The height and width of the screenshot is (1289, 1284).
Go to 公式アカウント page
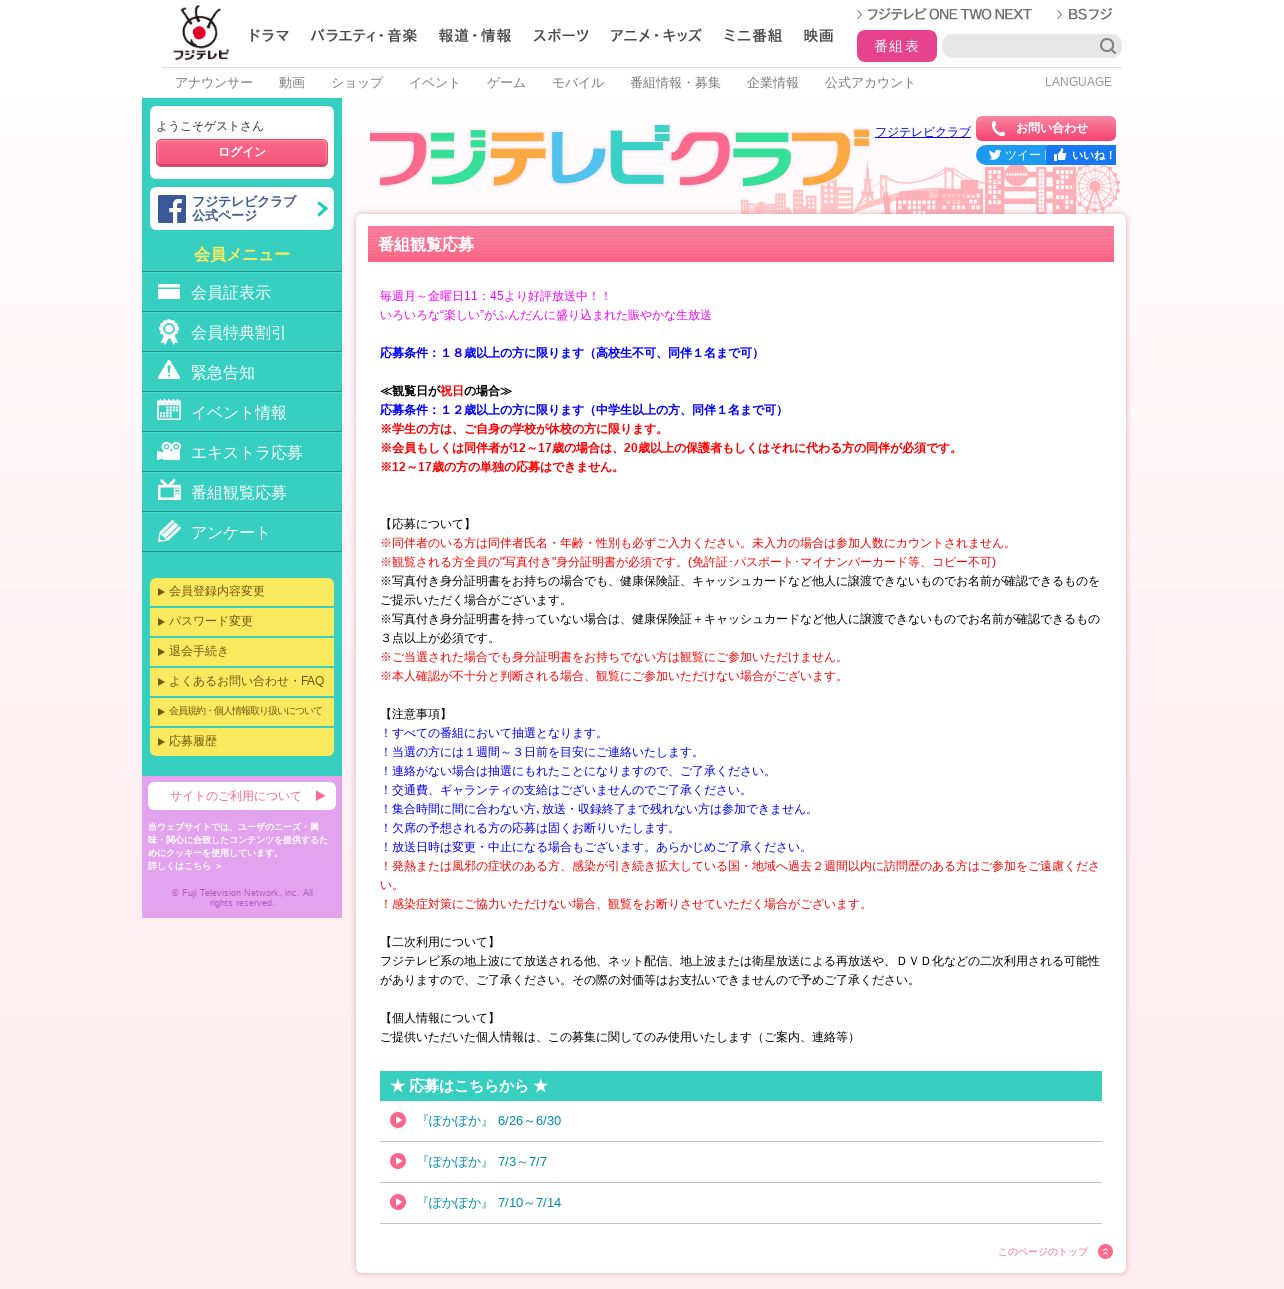coord(870,83)
